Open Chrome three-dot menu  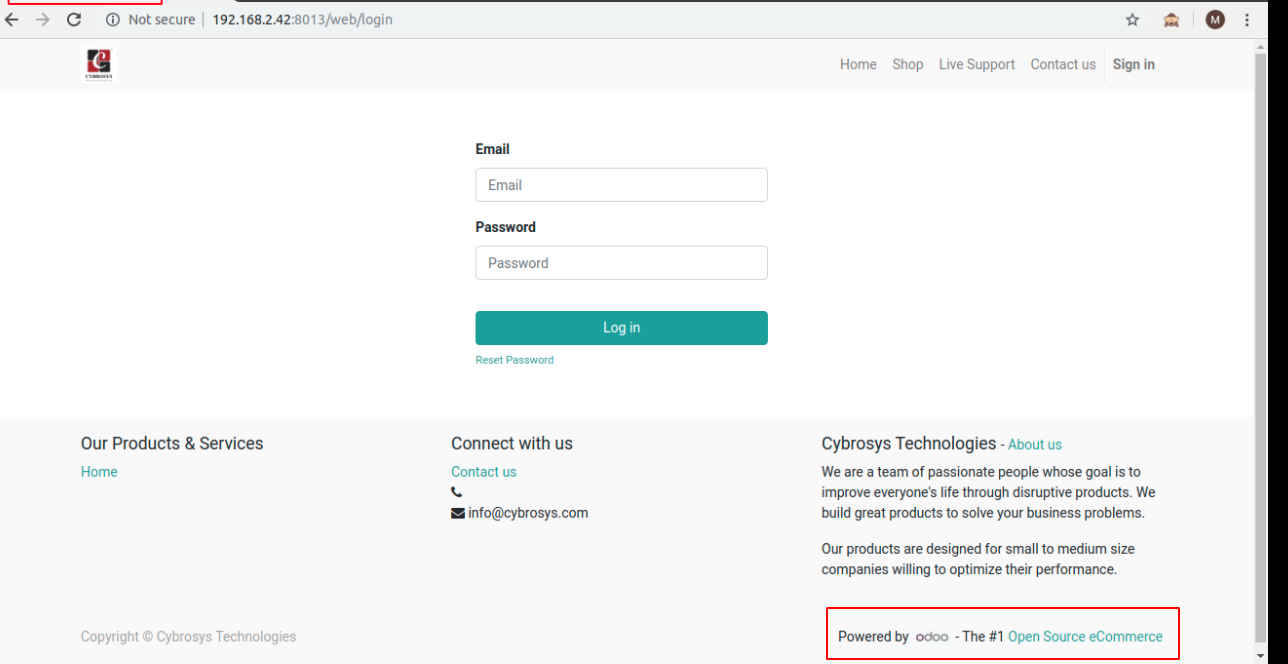[x=1247, y=20]
